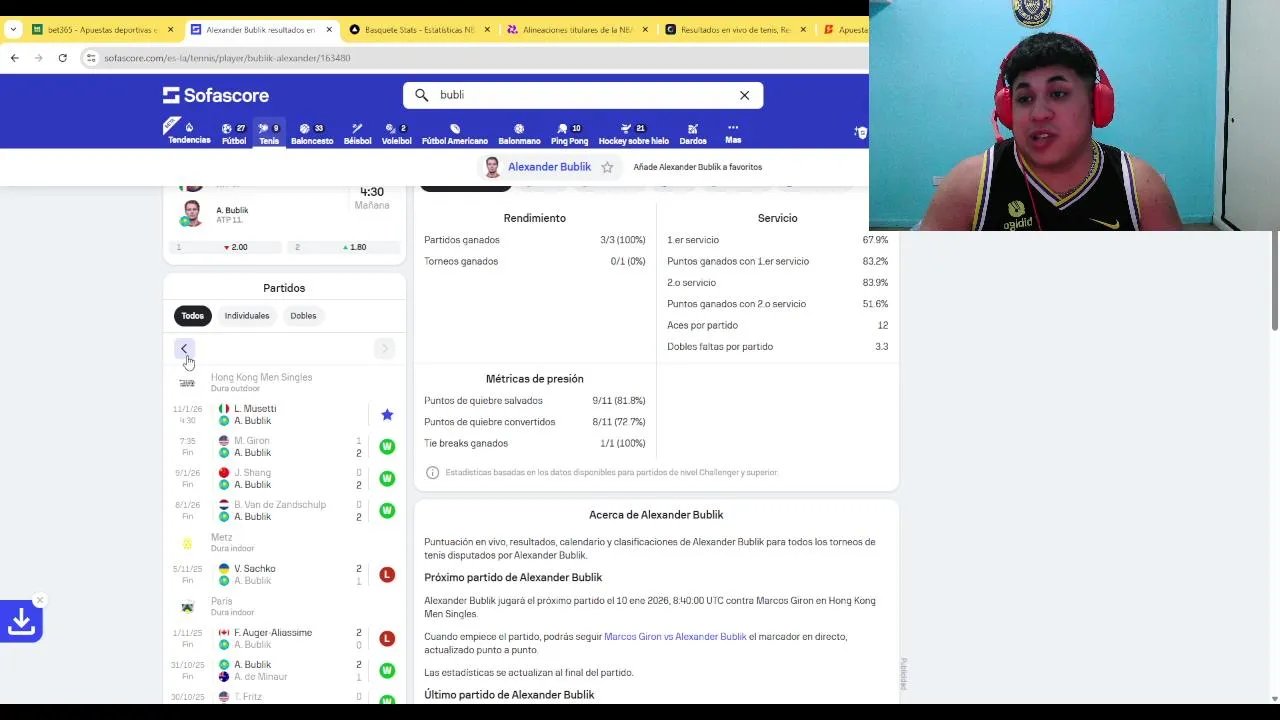Open the Dardos sports section
The height and width of the screenshot is (720, 1280).
point(693,133)
